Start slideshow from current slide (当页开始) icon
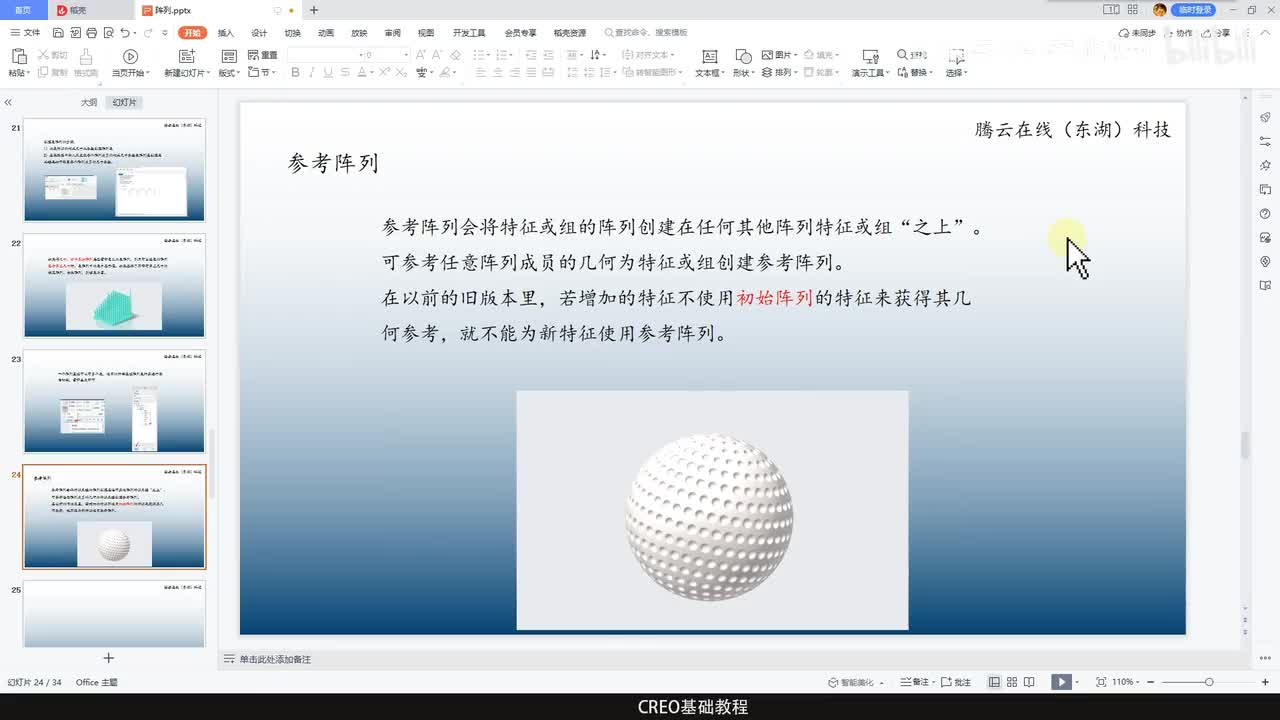This screenshot has height=720, width=1280. (130, 57)
